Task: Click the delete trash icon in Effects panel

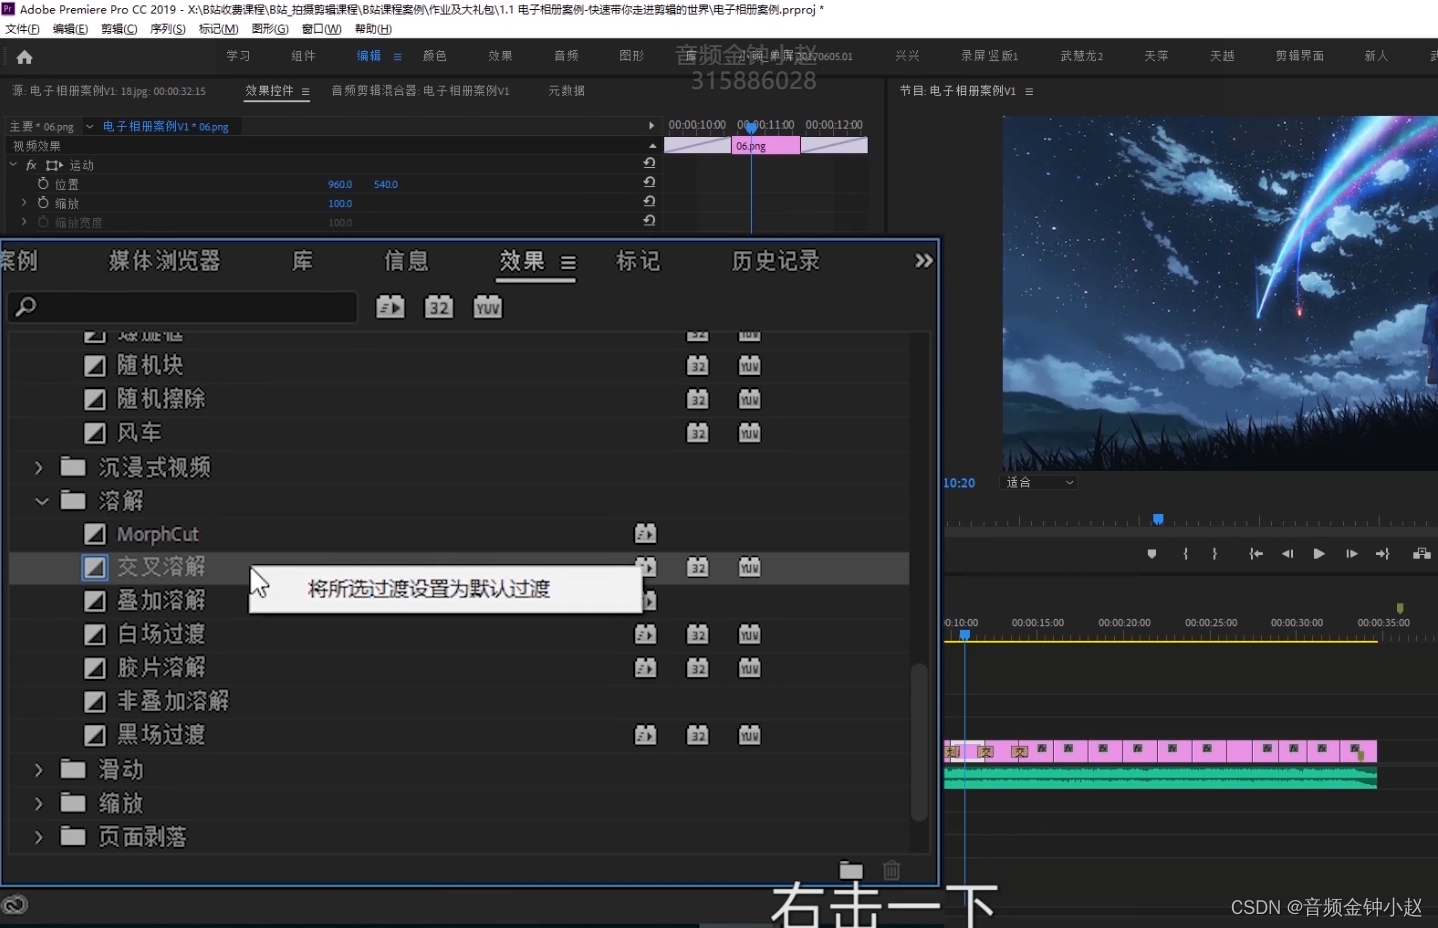Action: pyautogui.click(x=892, y=870)
